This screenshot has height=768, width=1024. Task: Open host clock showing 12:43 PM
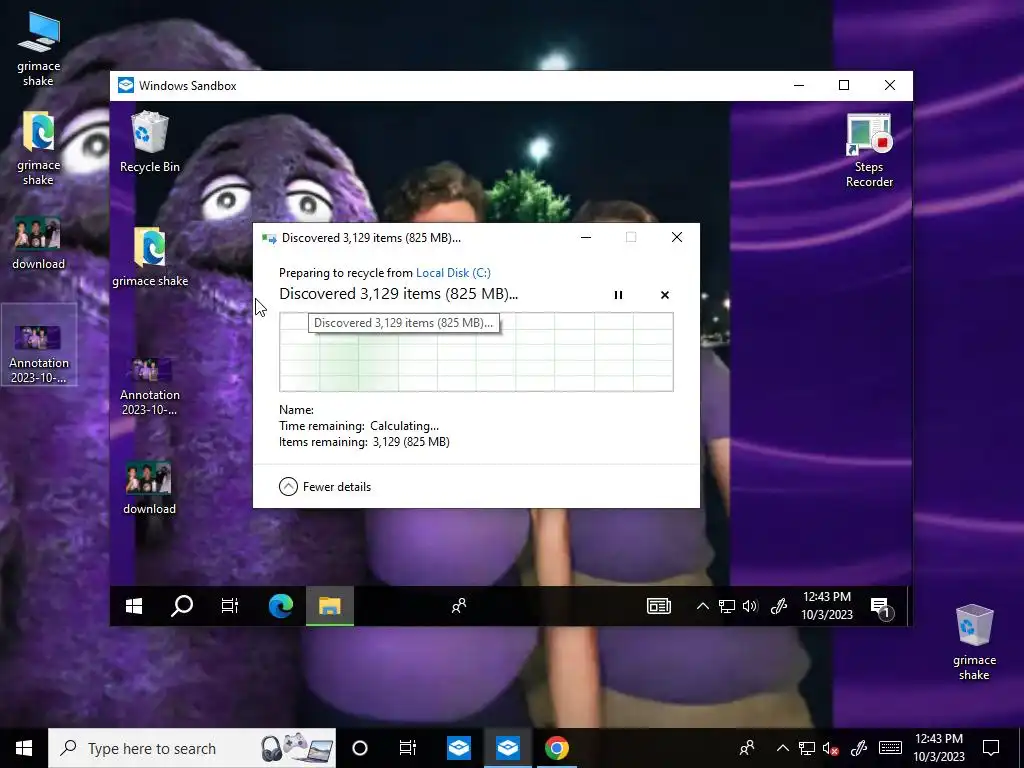click(x=938, y=748)
